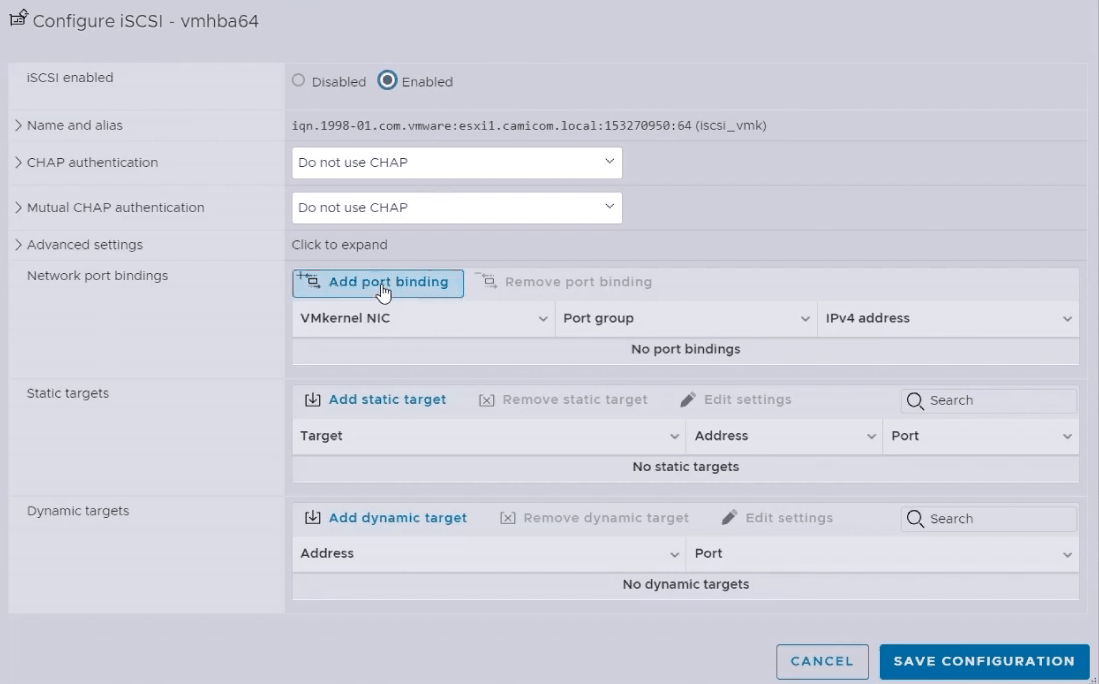Image resolution: width=1099 pixels, height=684 pixels.
Task: Click the Remove dynamic target icon
Action: pyautogui.click(x=507, y=519)
